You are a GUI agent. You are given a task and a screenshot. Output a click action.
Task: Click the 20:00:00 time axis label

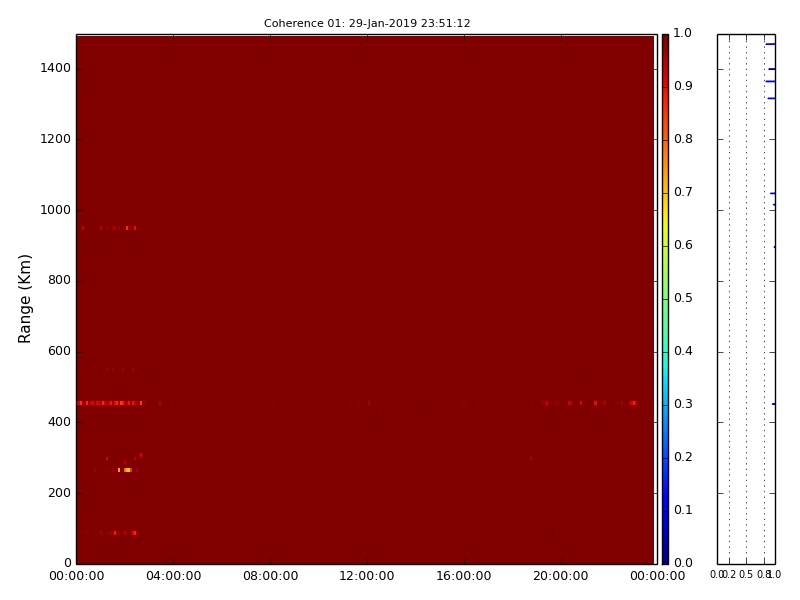[561, 576]
